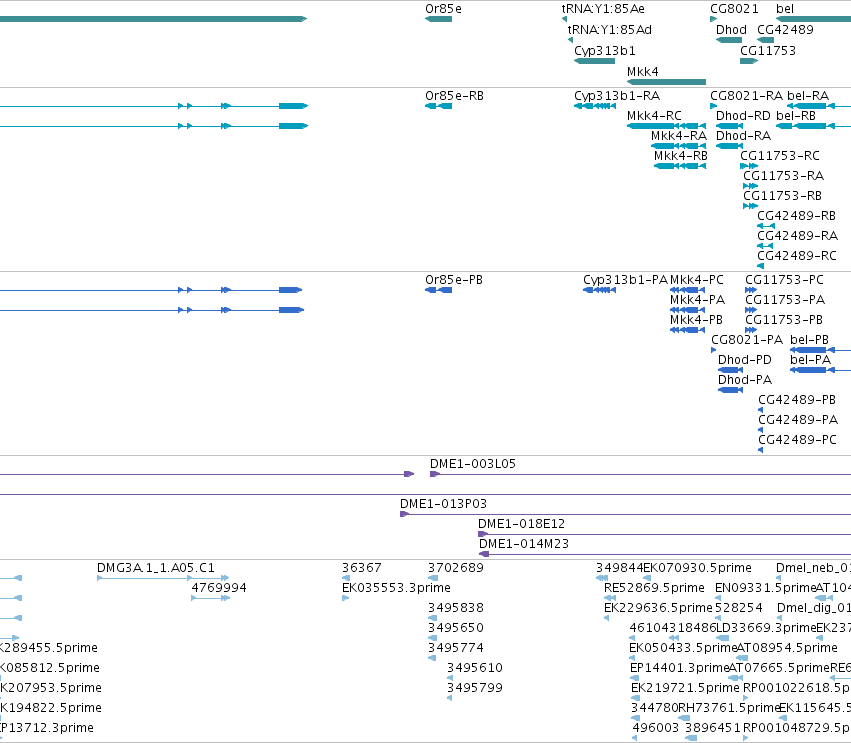Select the CG42489-PB protein label
The height and width of the screenshot is (743, 851).
click(x=797, y=401)
